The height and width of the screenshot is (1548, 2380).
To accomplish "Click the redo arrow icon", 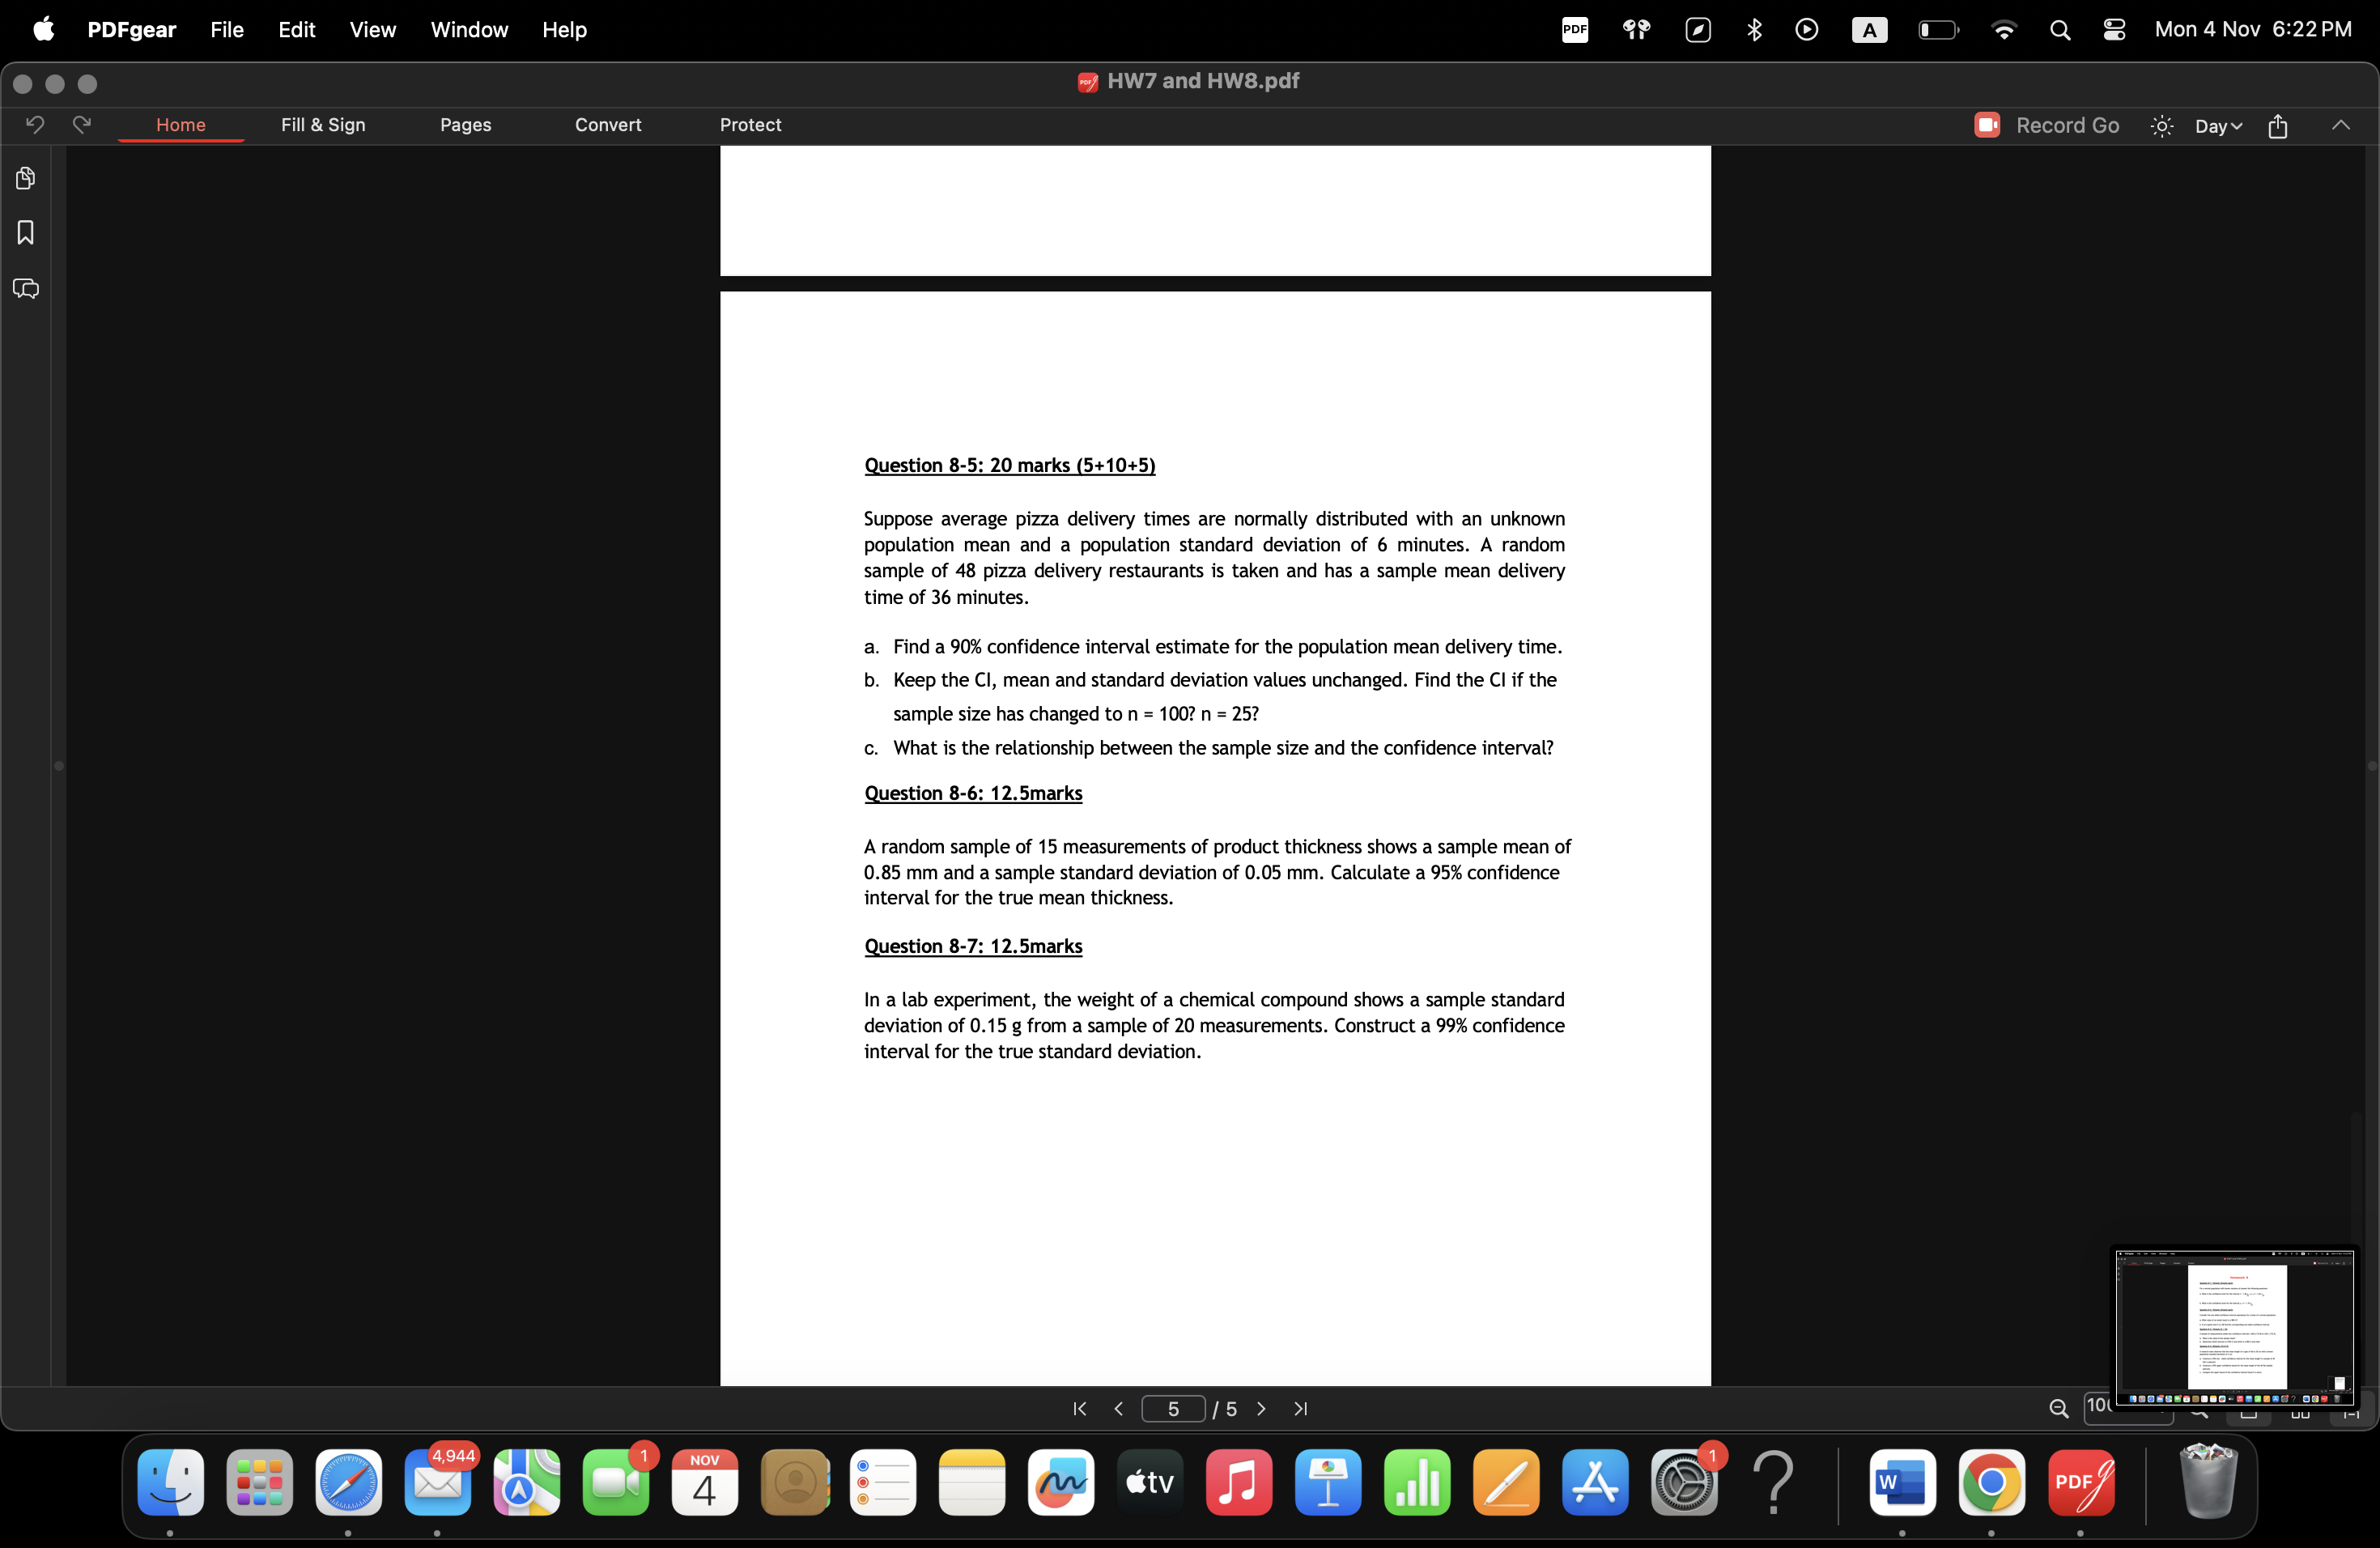I will [x=82, y=124].
